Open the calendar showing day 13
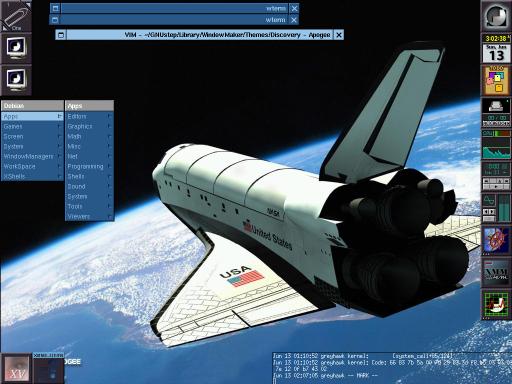The image size is (512, 384). tap(496, 53)
